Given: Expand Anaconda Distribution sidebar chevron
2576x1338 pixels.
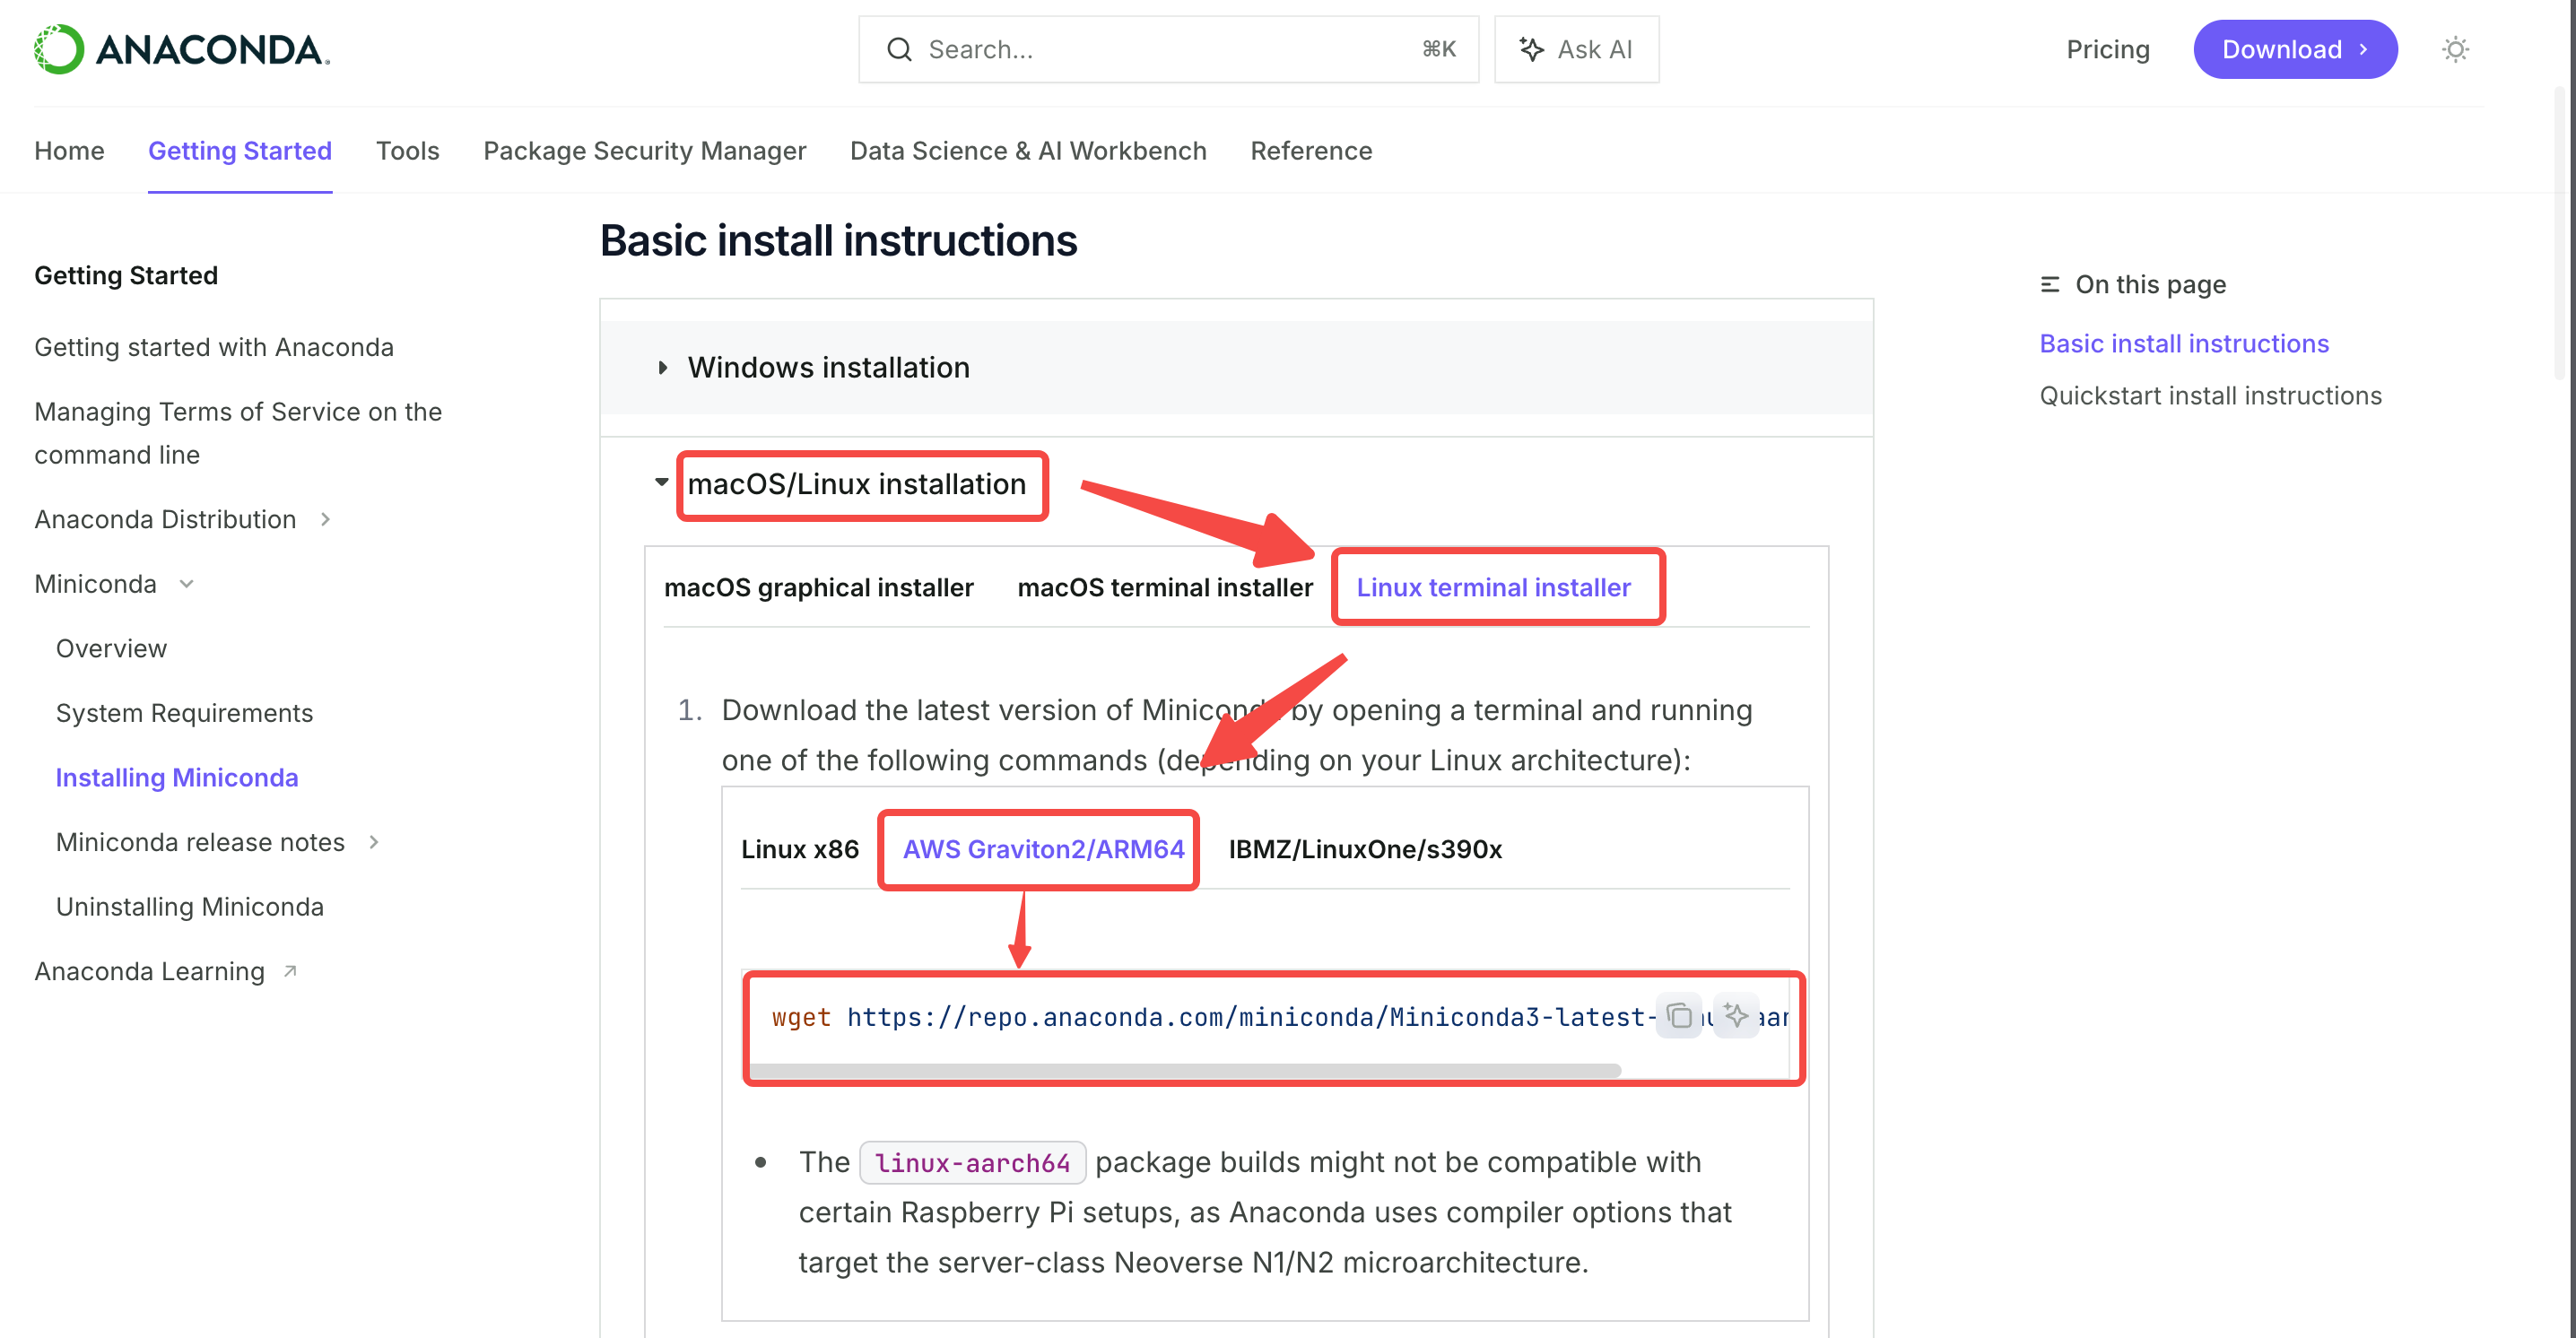Looking at the screenshot, I should [325, 519].
